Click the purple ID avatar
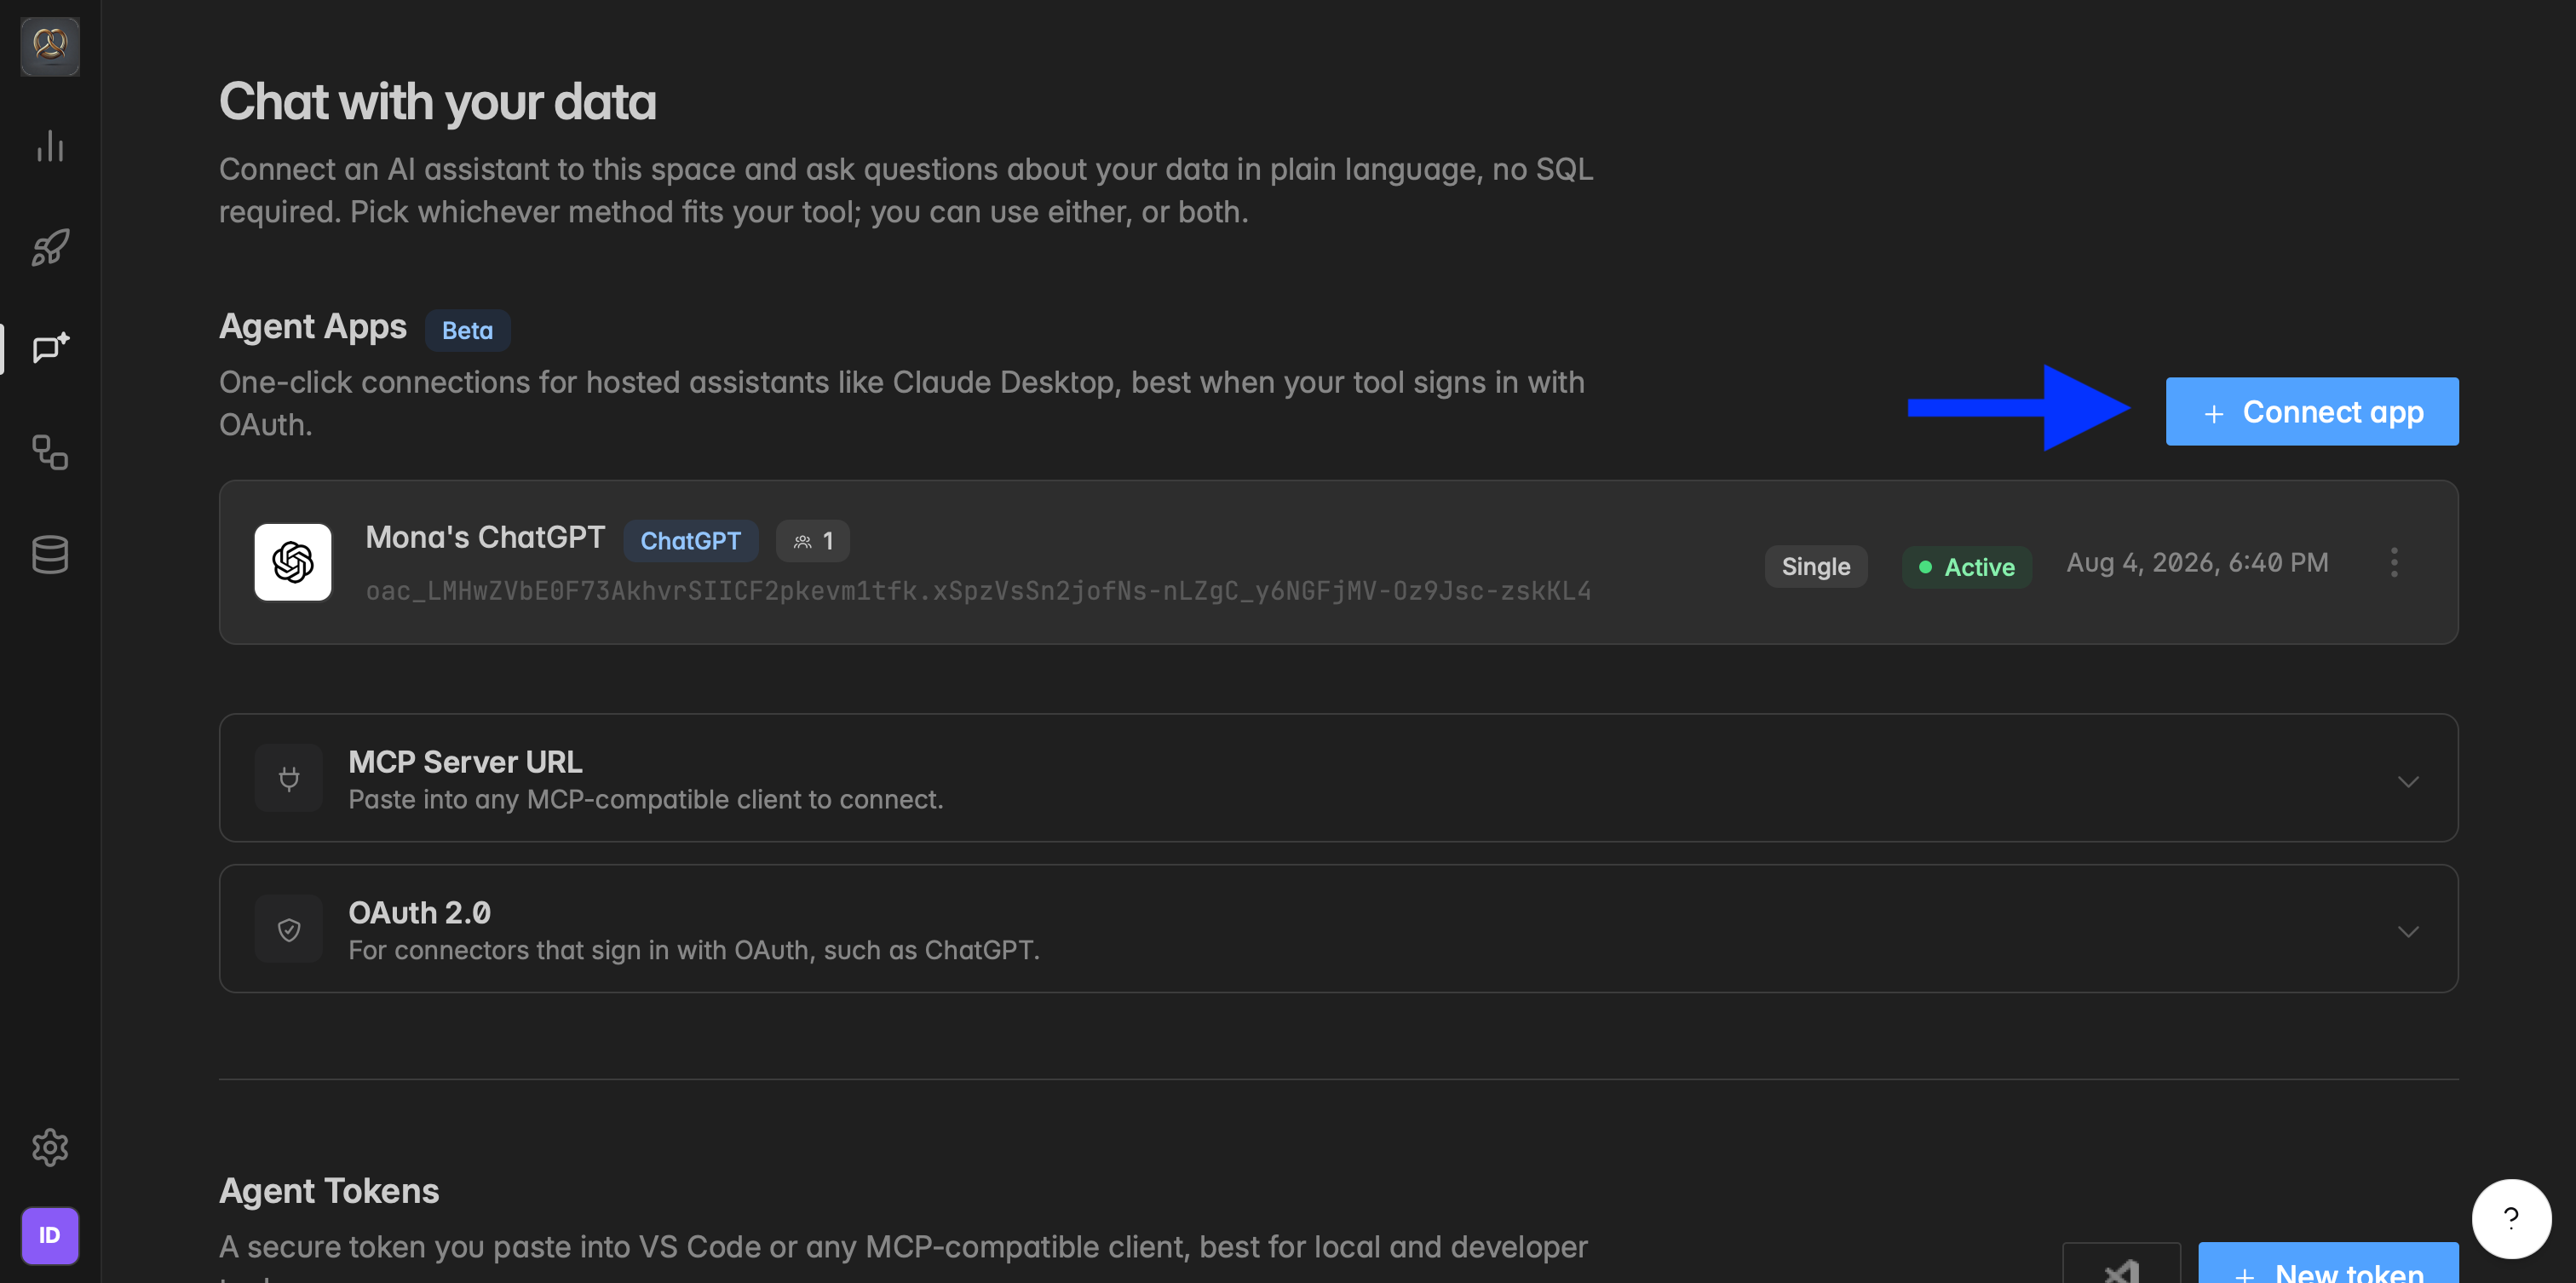The height and width of the screenshot is (1283, 2576). 50,1235
